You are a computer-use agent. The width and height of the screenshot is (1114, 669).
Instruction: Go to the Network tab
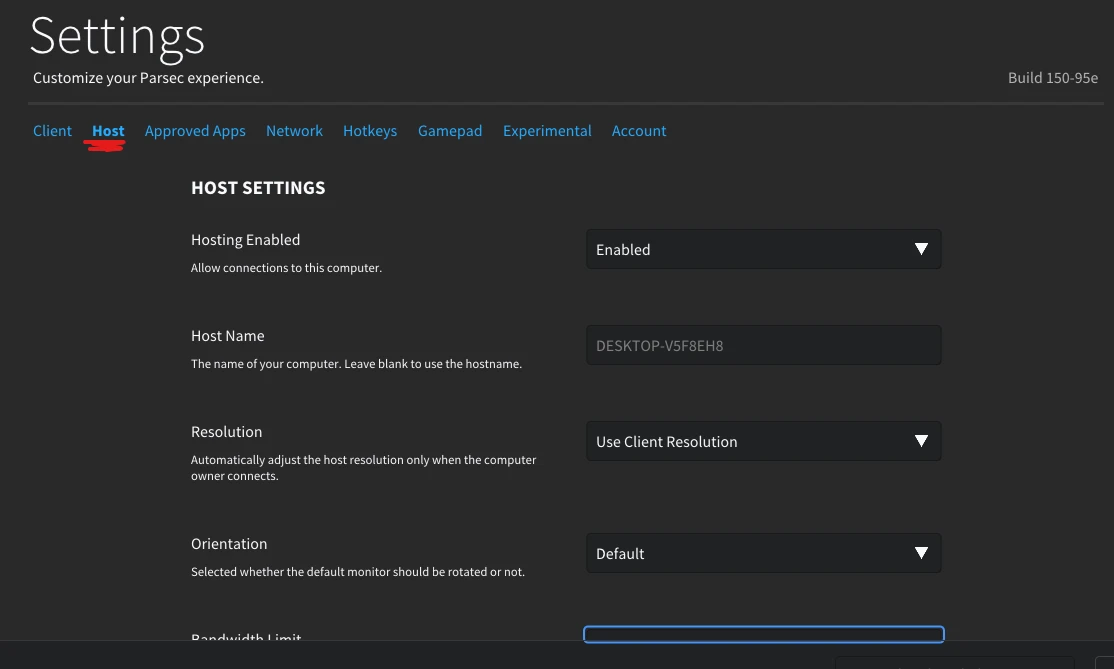coord(294,131)
